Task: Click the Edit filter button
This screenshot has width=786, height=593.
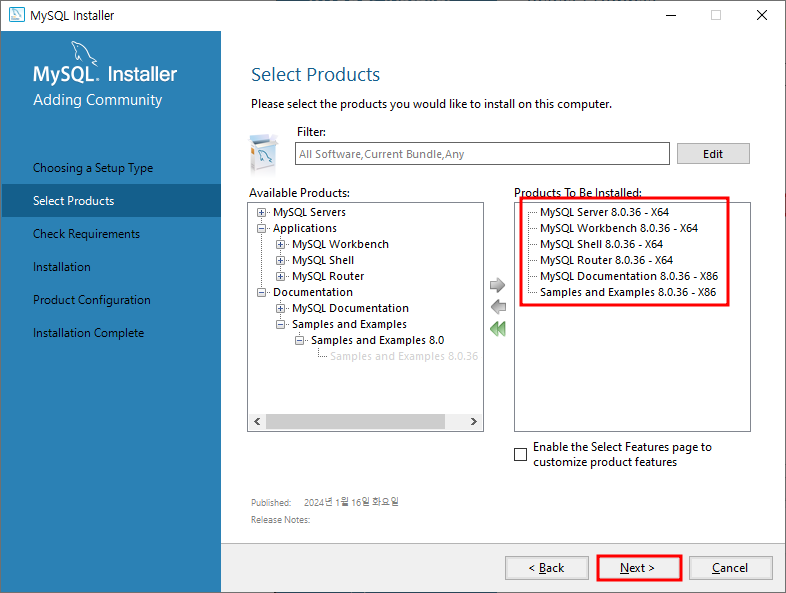Action: [713, 153]
